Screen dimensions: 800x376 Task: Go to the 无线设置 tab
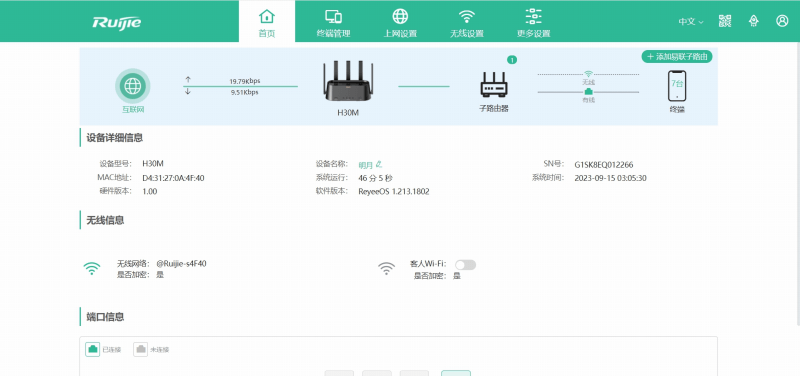click(466, 21)
